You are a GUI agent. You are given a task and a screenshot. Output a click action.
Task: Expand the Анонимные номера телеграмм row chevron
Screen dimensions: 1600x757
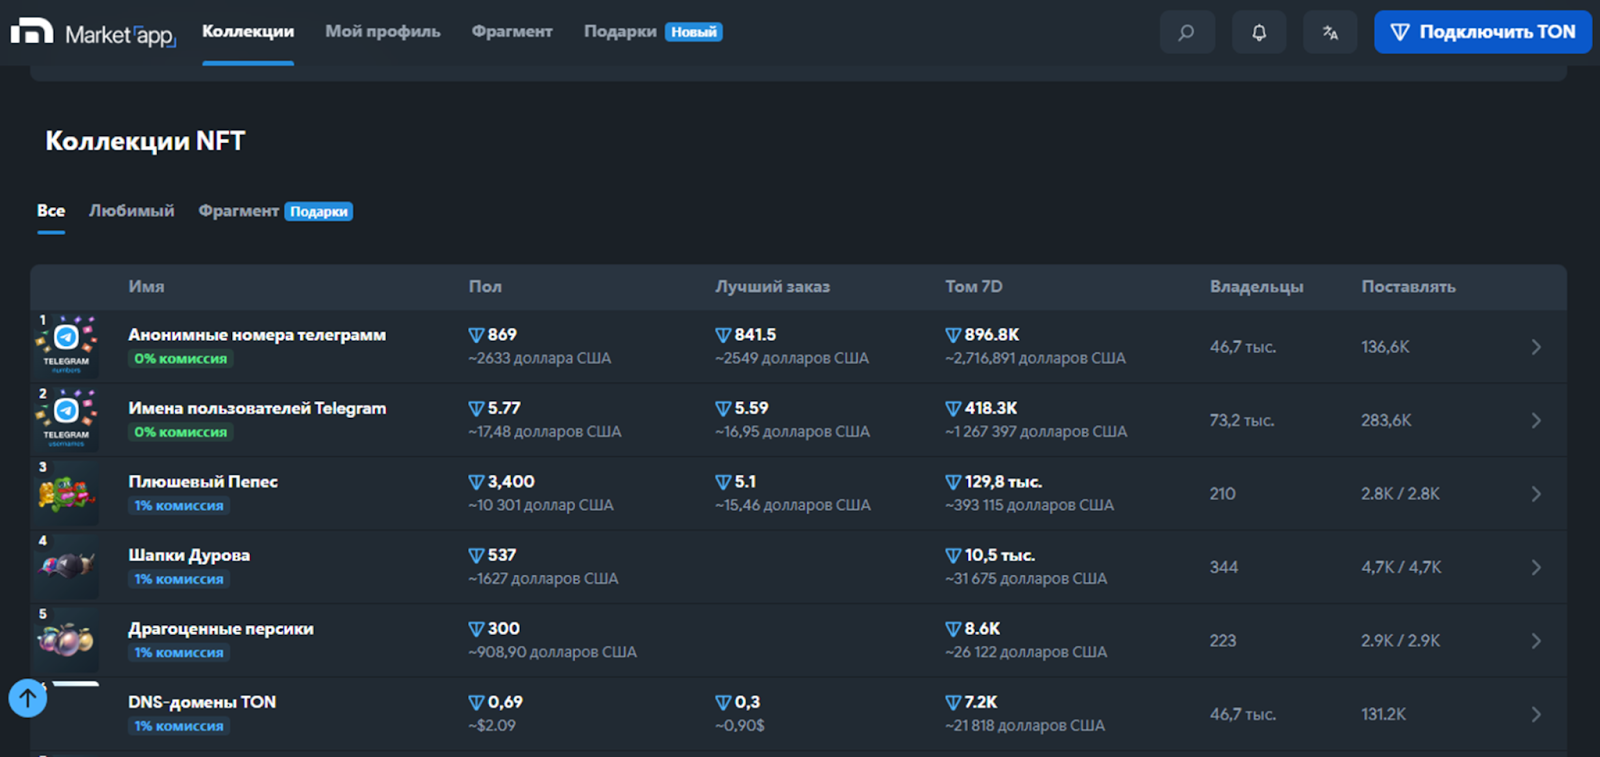point(1536,347)
